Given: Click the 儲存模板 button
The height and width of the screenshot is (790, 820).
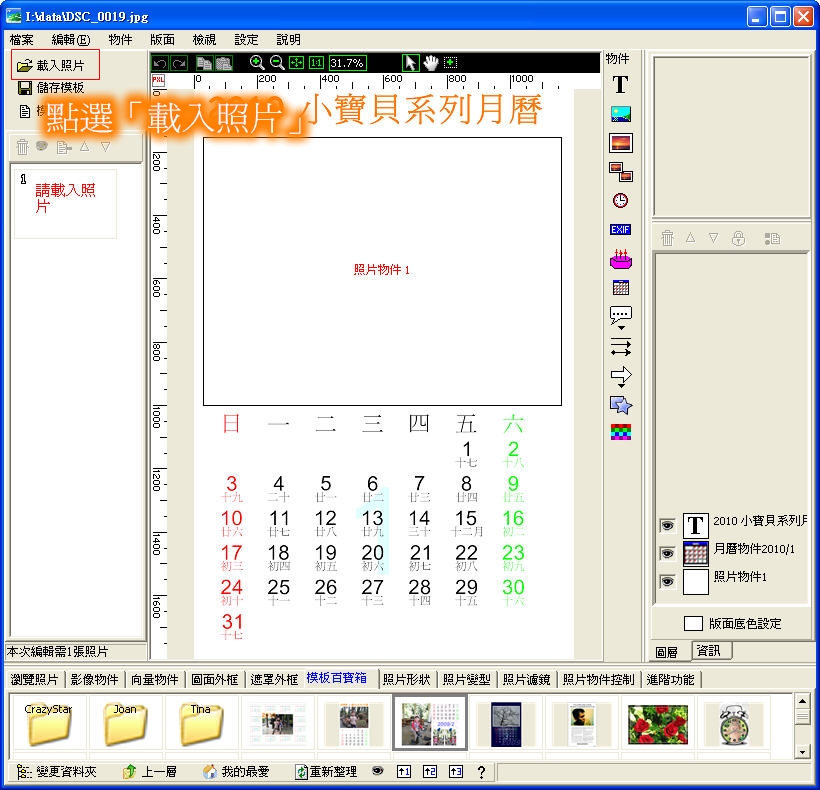Looking at the screenshot, I should tap(51, 88).
